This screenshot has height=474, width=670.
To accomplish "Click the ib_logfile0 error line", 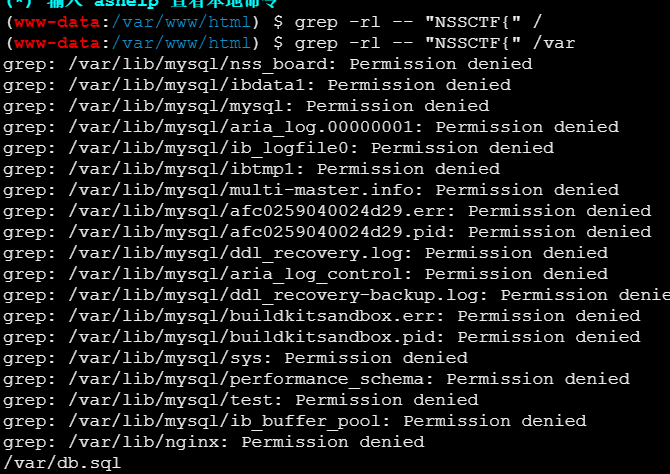I will click(279, 148).
